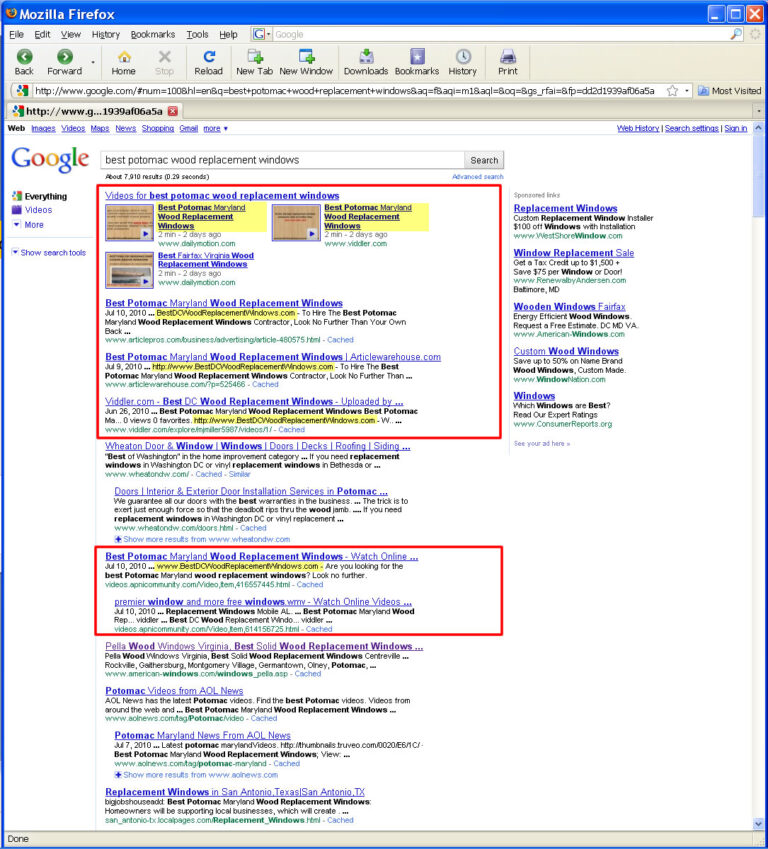Open the Bookmarks toolbar icon
The image size is (768, 849).
(x=417, y=56)
